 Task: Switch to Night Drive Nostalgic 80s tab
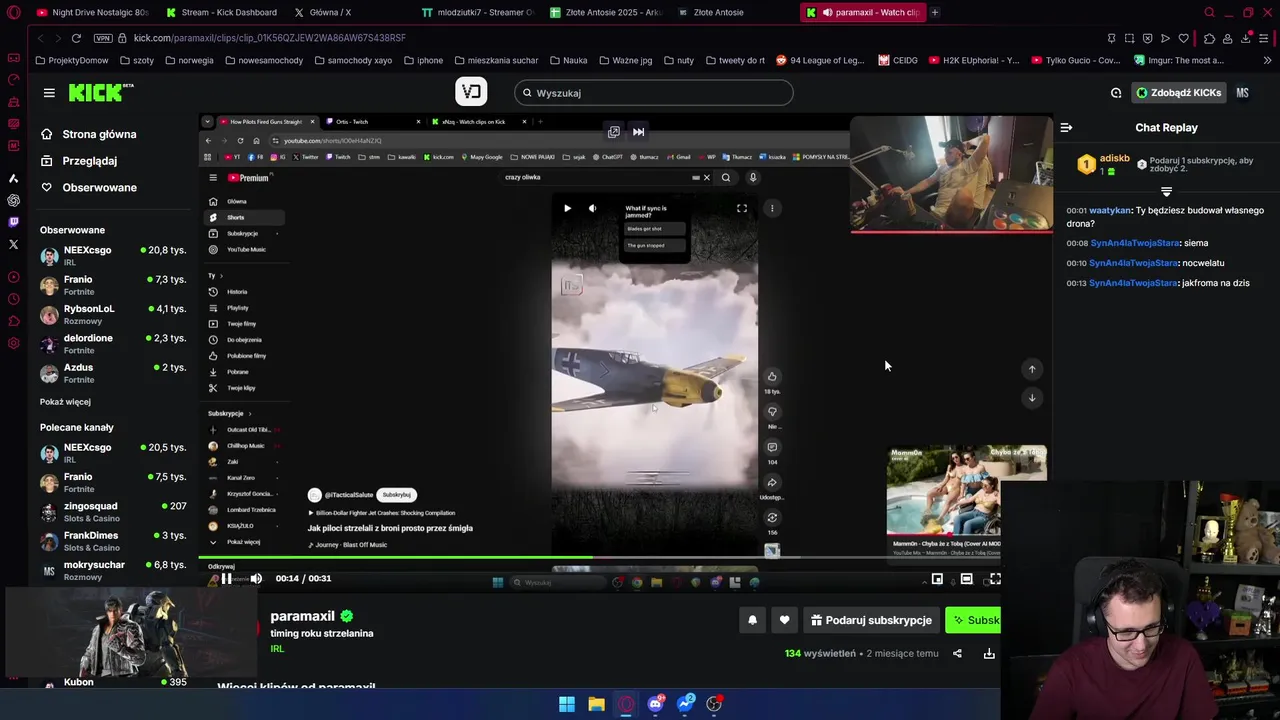point(92,12)
